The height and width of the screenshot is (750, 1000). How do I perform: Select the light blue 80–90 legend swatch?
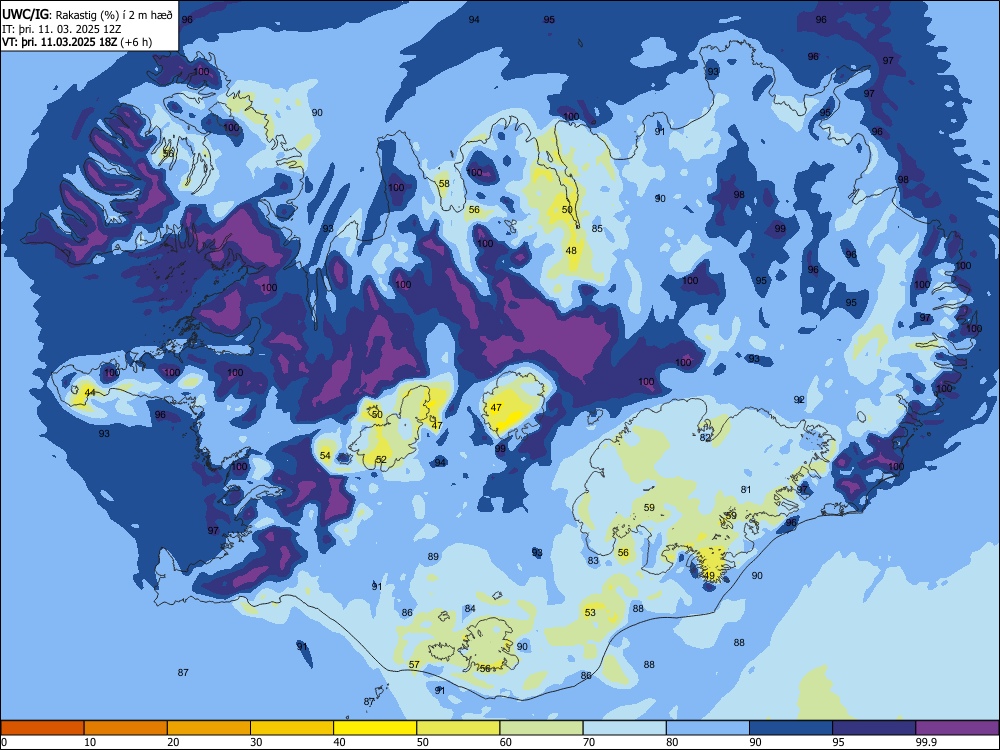click(708, 728)
